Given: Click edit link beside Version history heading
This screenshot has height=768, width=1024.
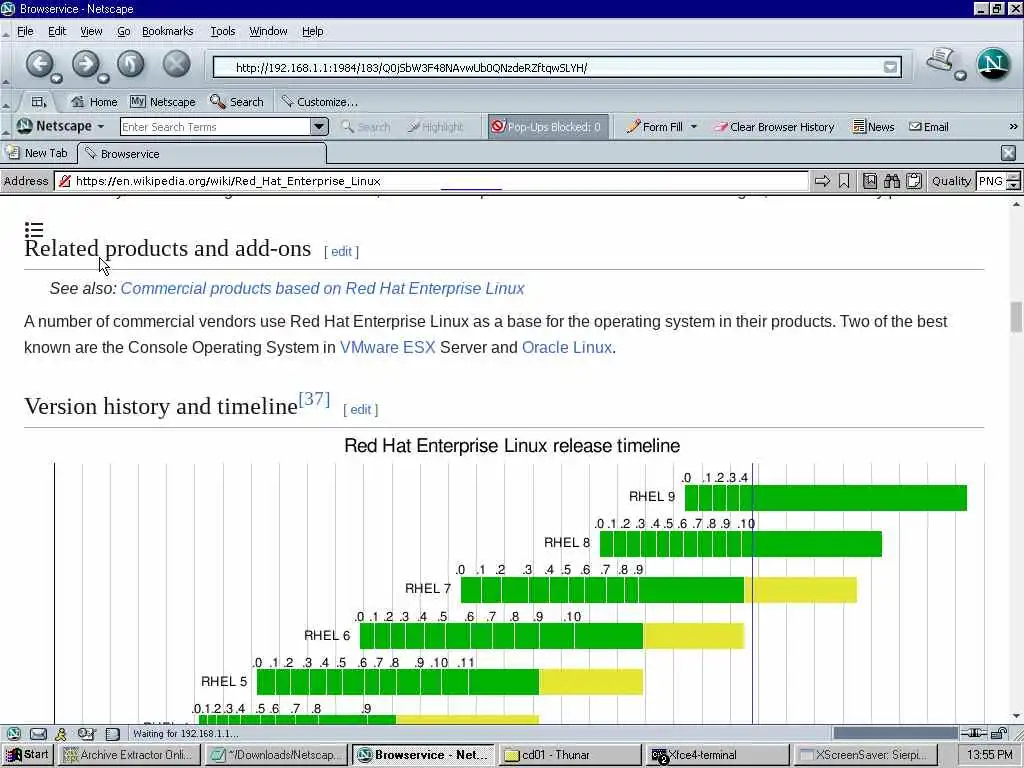Looking at the screenshot, I should click(x=360, y=409).
